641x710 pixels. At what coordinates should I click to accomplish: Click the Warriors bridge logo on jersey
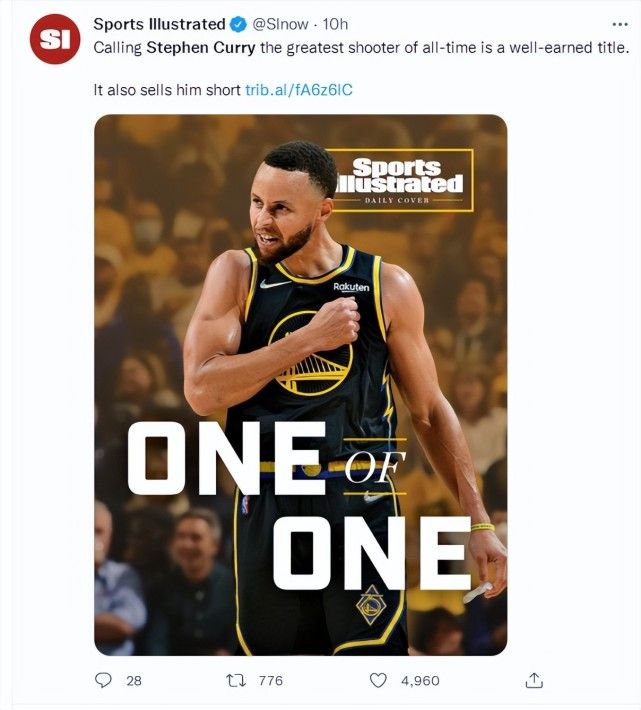pyautogui.click(x=311, y=353)
